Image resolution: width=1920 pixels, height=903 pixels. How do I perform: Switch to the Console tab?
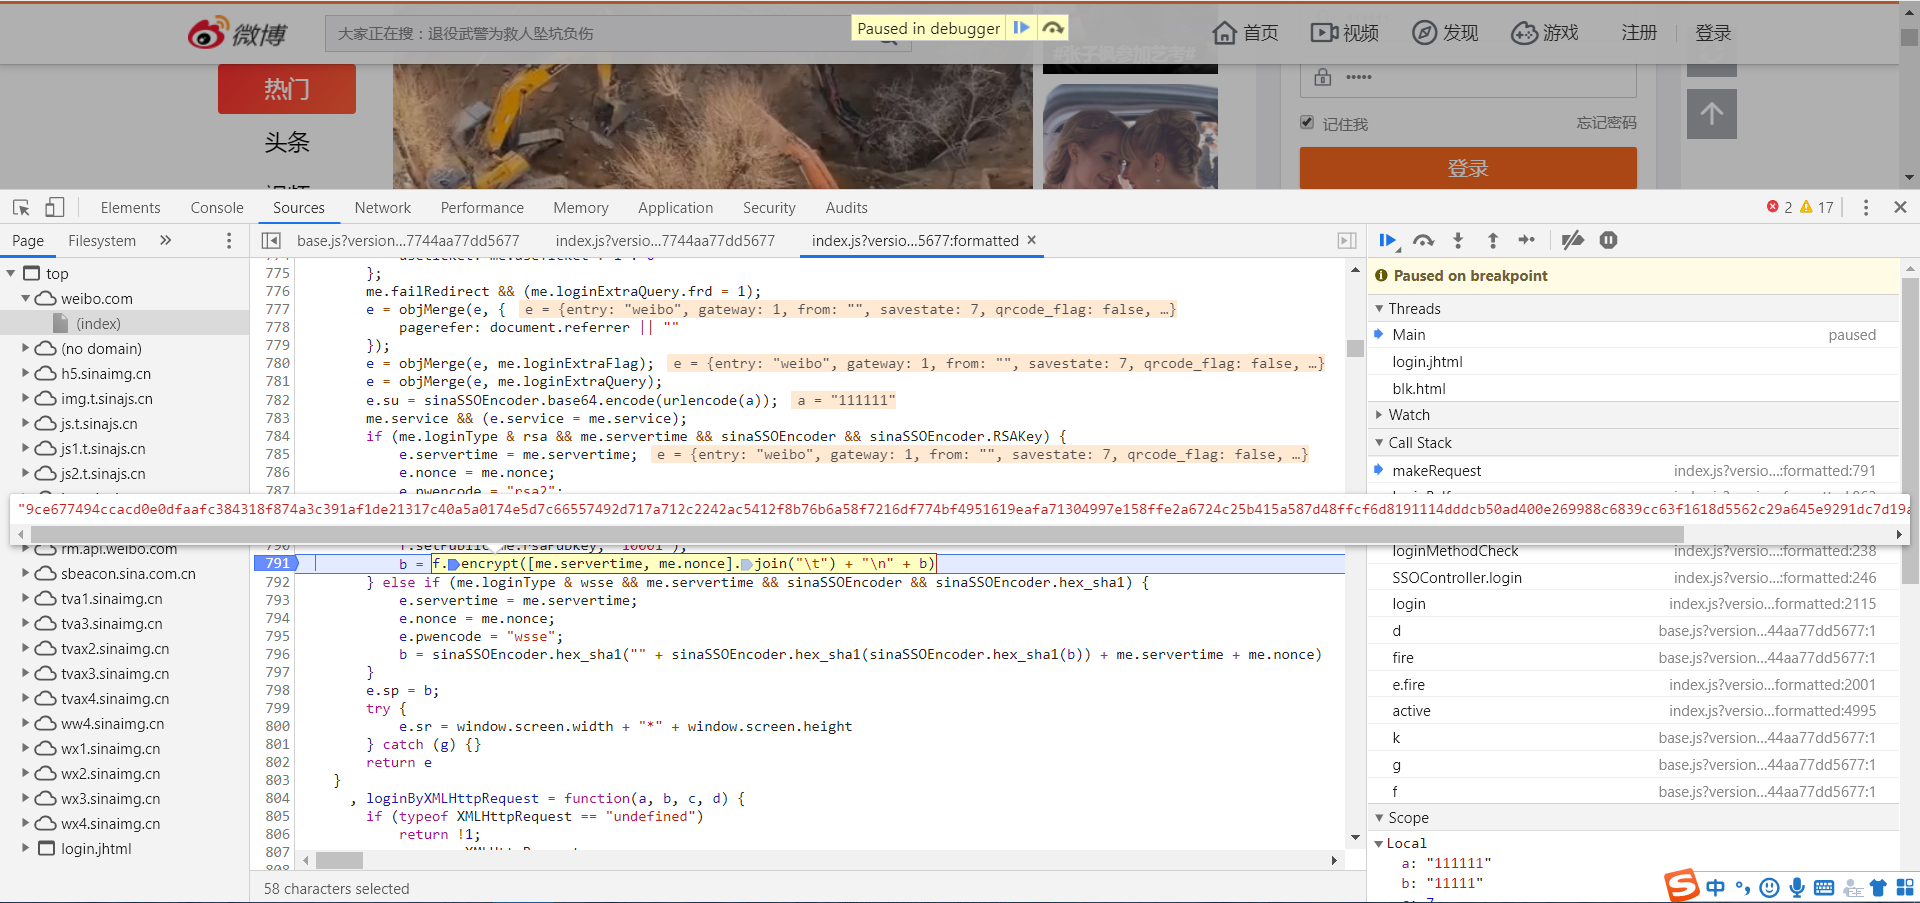217,207
